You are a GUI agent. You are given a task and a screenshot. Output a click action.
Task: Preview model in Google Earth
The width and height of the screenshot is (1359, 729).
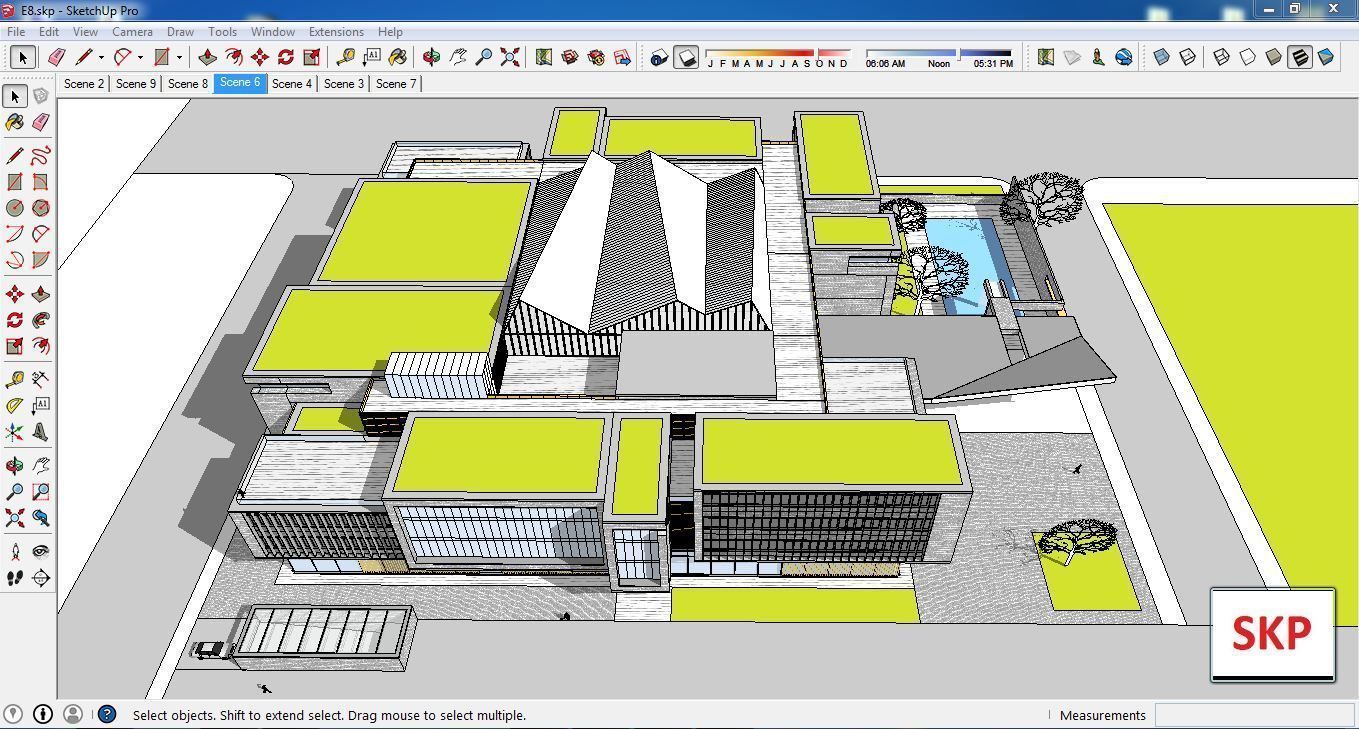[1124, 57]
